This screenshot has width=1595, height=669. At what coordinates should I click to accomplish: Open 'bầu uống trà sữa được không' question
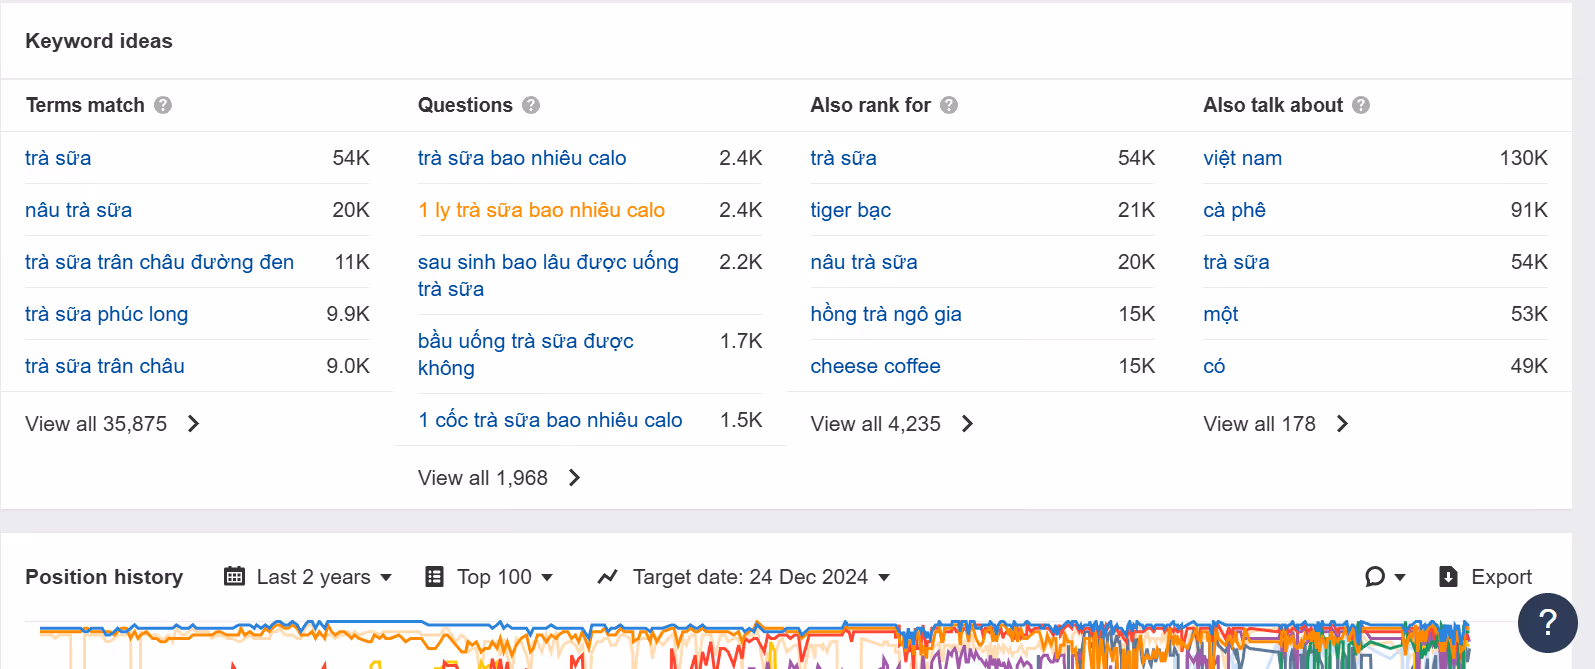[x=526, y=354]
